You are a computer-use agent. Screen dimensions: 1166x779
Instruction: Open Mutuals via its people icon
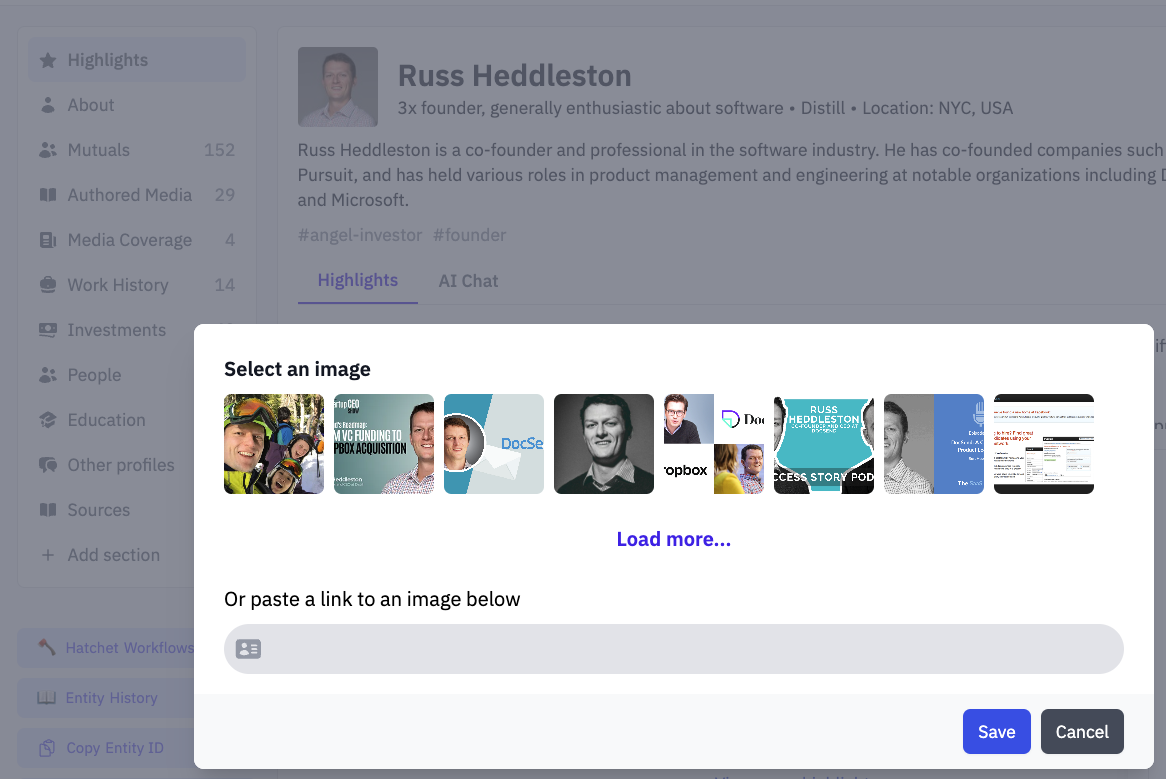48,150
